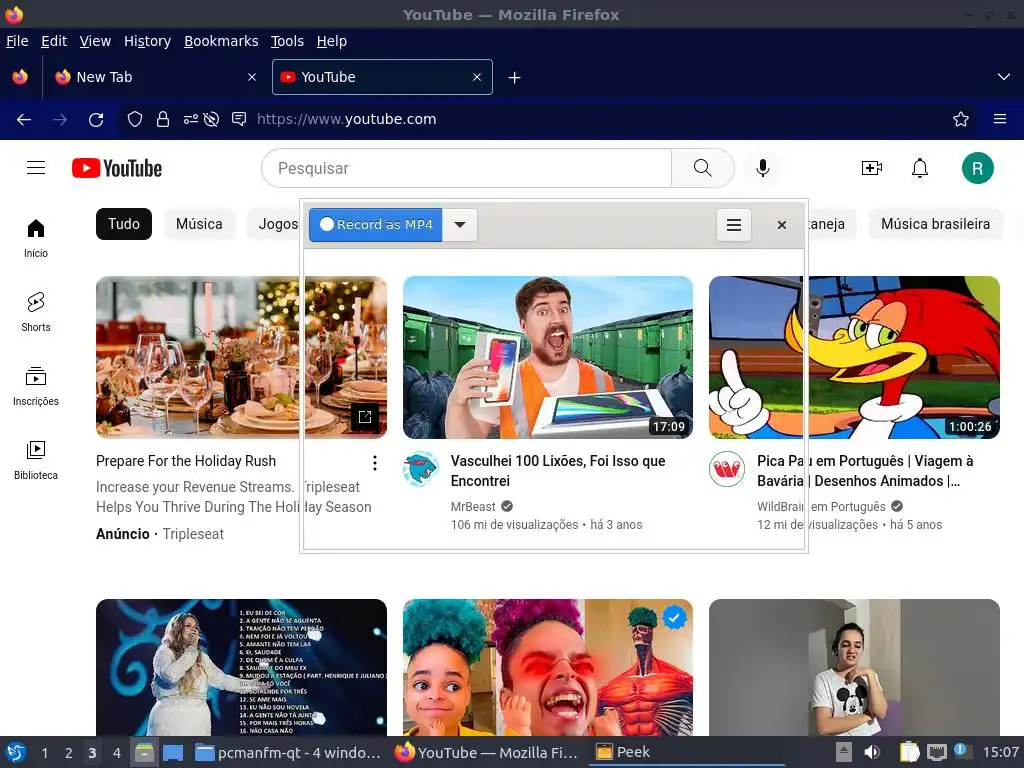
Task: Close the New Tab tab
Action: (x=251, y=77)
